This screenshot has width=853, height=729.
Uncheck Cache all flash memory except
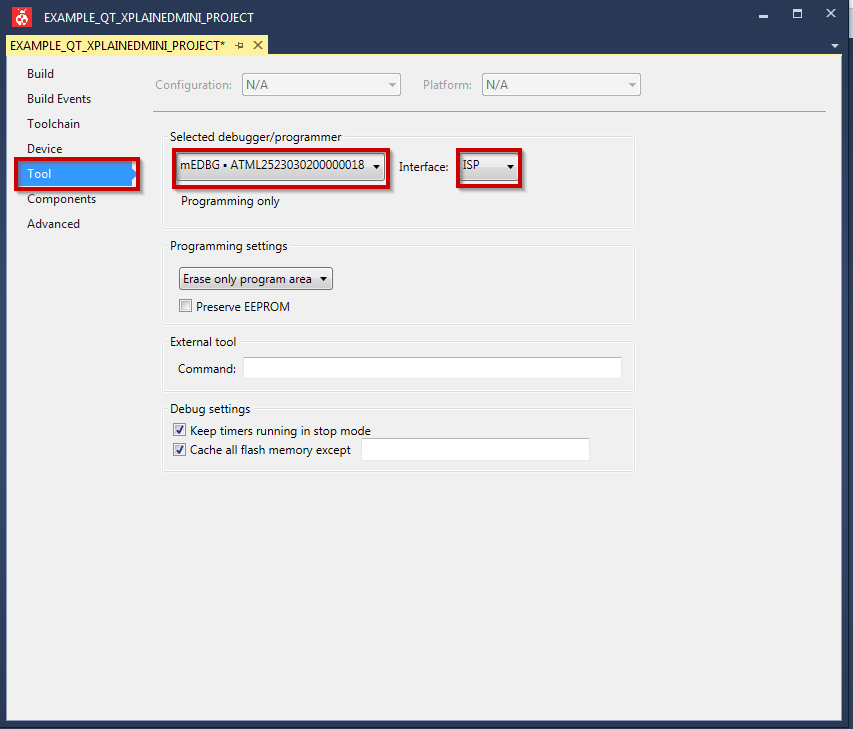180,450
